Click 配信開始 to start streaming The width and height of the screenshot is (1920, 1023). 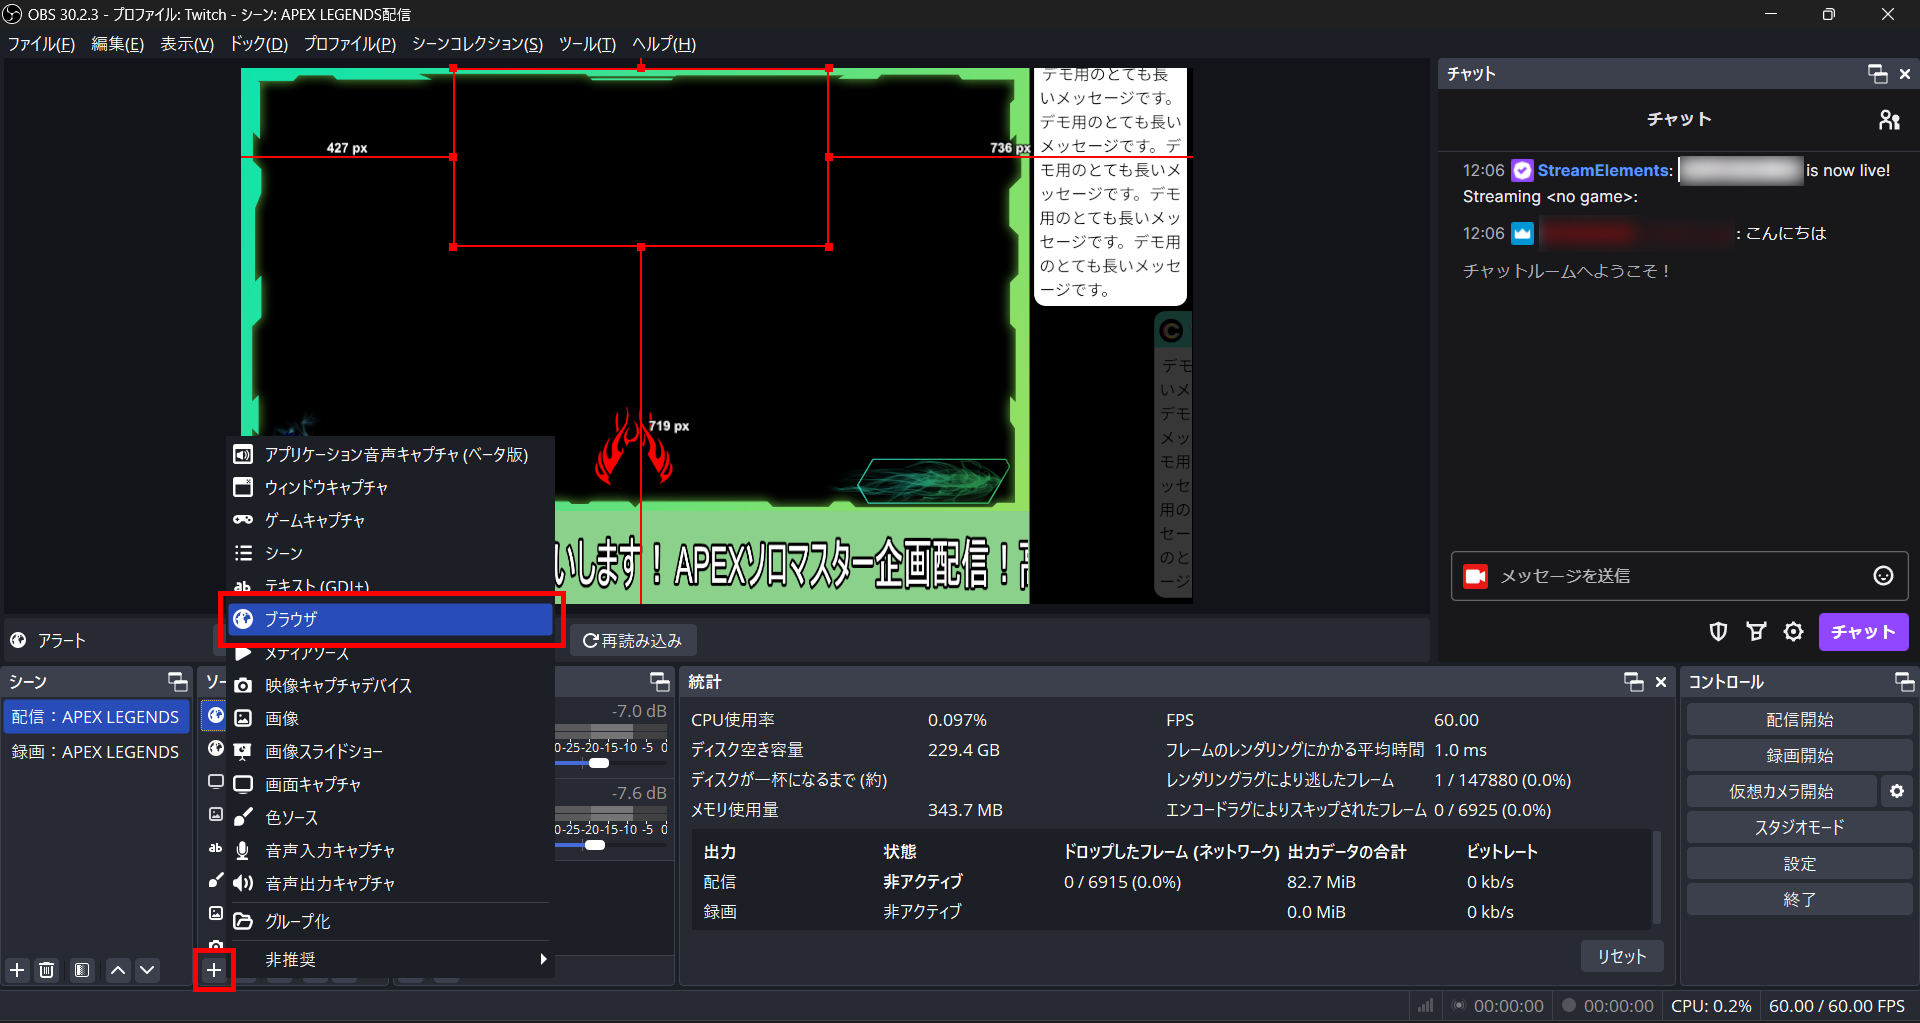[1799, 720]
